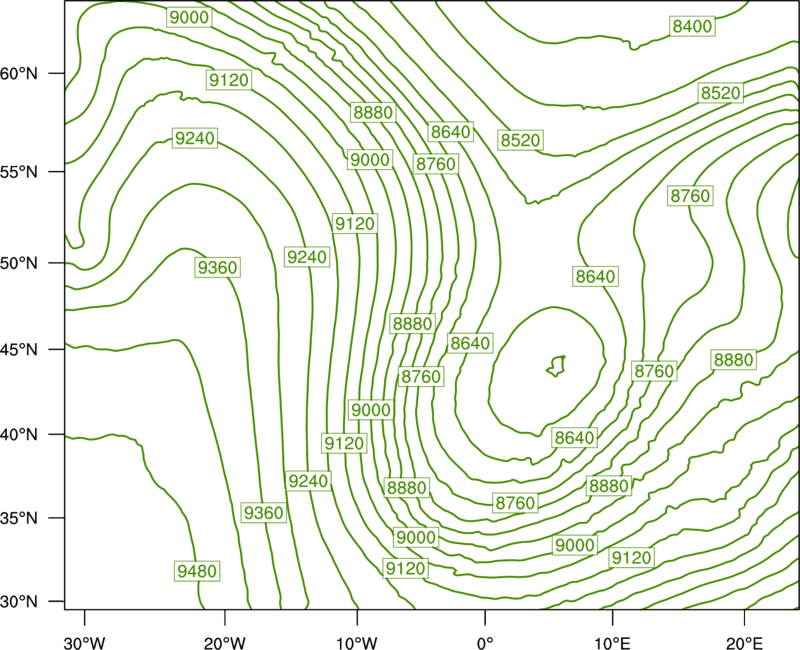The height and width of the screenshot is (650, 800).
Task: Select the 40°N latitude axis label
Action: 19,435
